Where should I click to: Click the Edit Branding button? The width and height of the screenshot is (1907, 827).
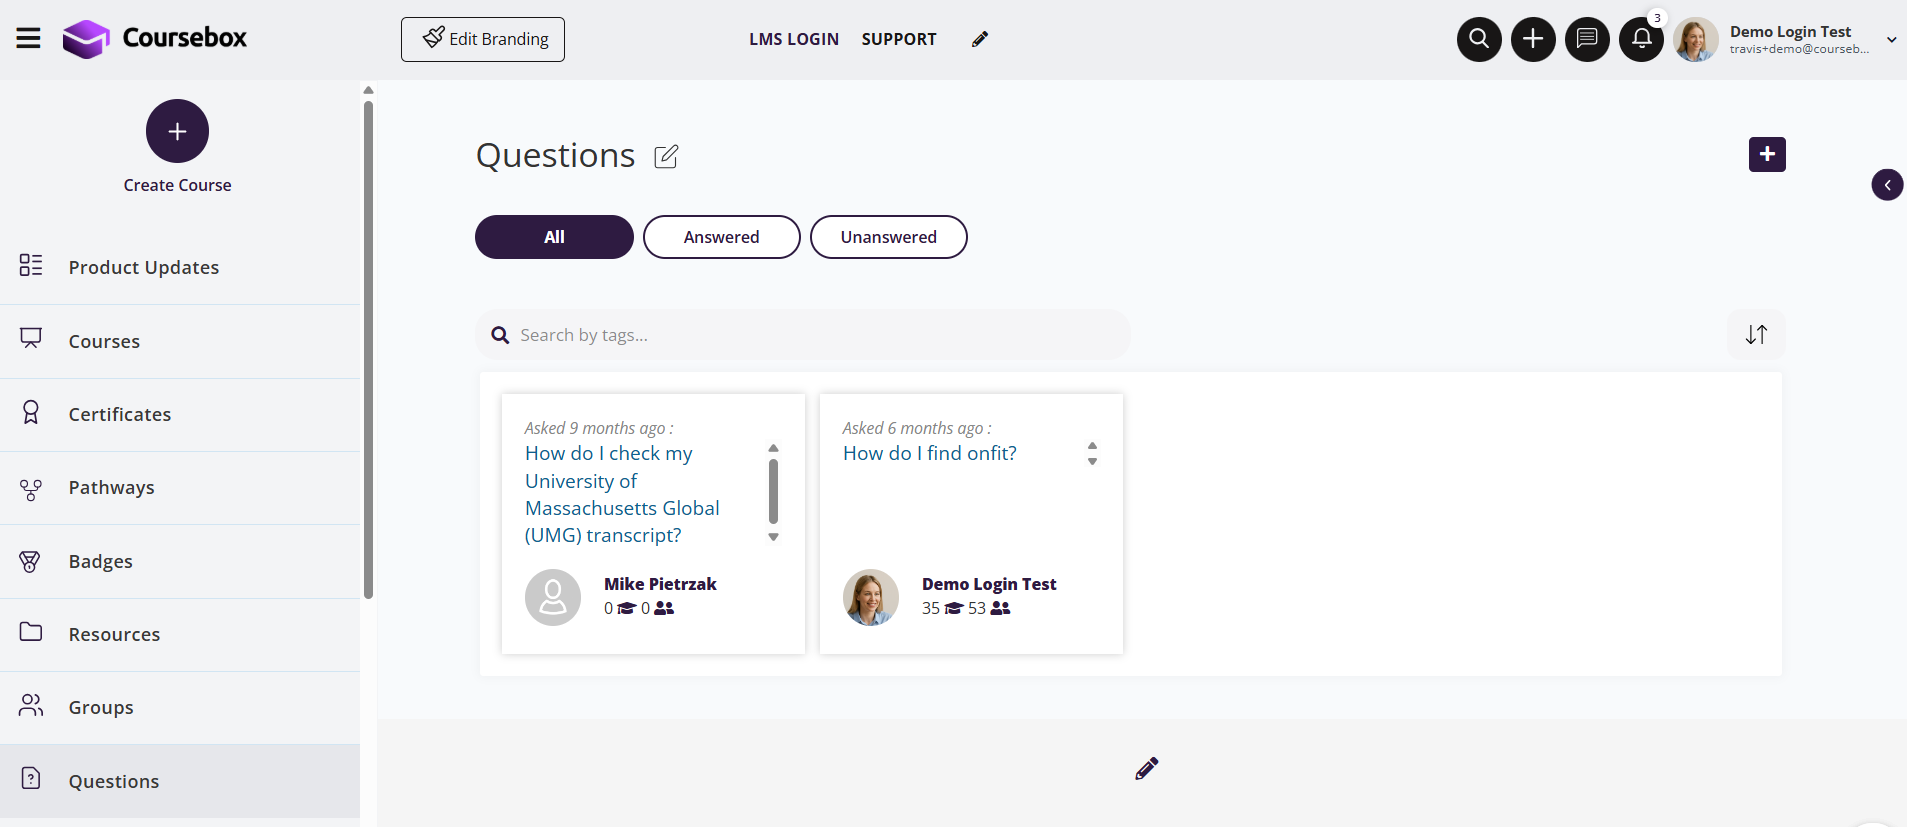click(483, 39)
